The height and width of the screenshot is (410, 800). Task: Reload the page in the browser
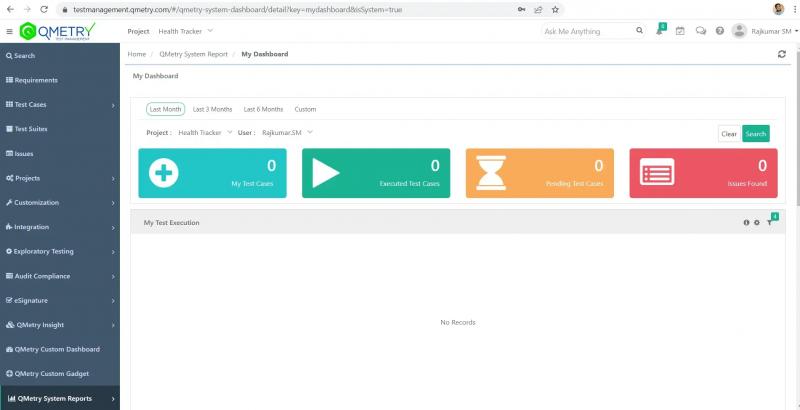(44, 9)
